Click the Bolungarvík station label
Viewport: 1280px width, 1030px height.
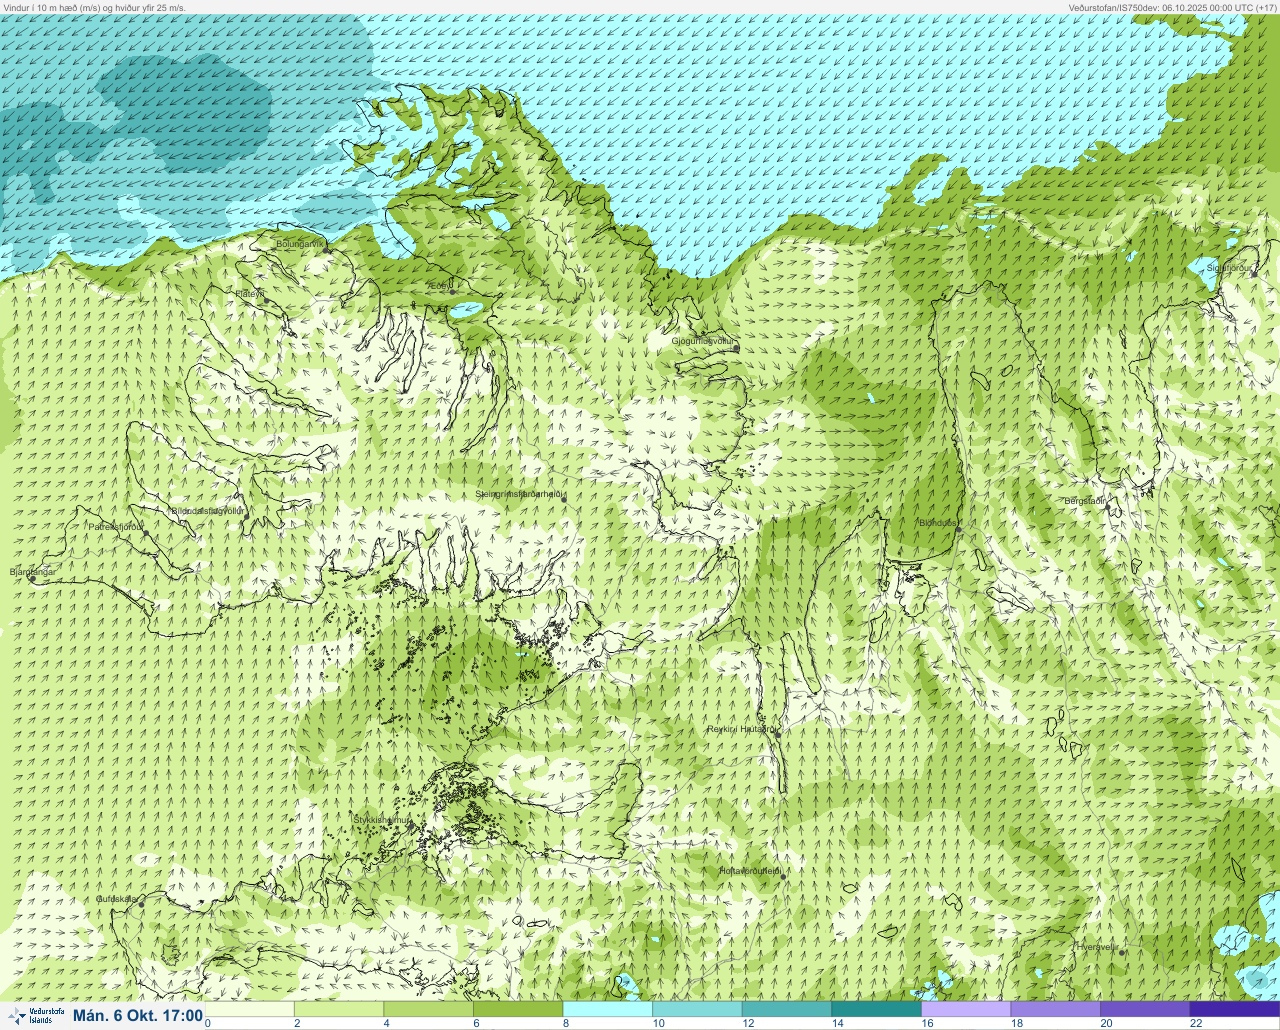300,243
